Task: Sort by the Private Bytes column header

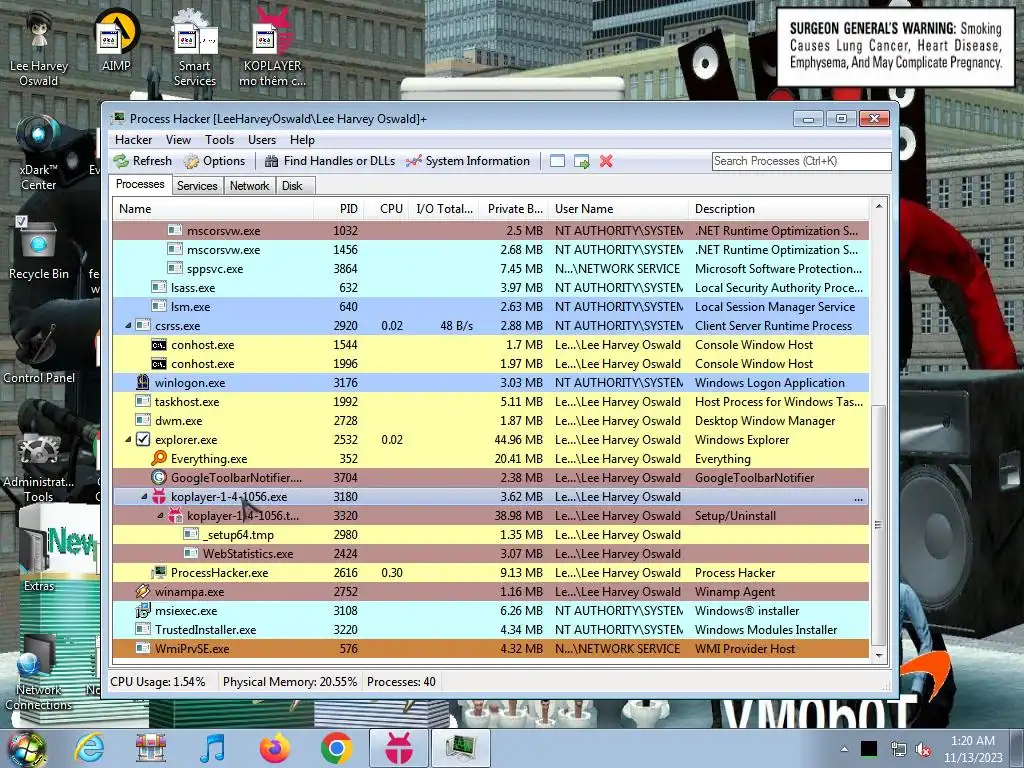Action: (513, 209)
